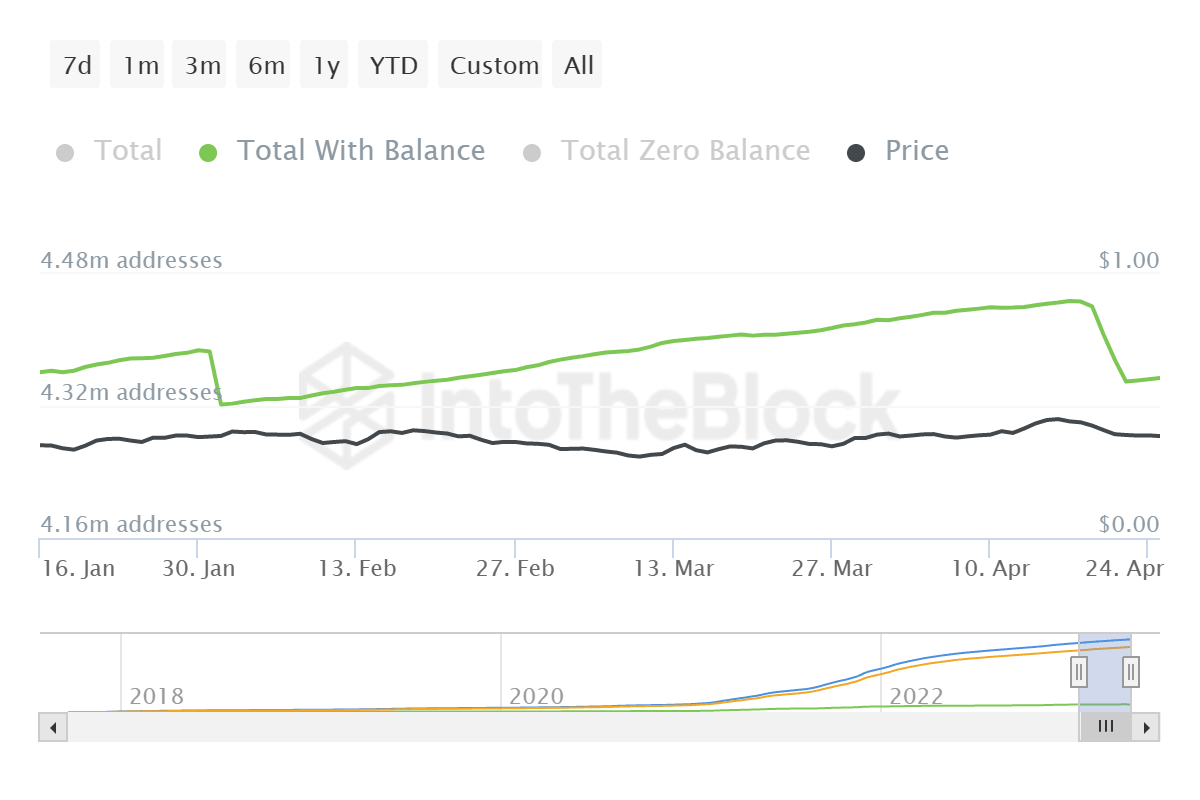Click the right navigator scroll arrow
1200x800 pixels.
(1148, 727)
